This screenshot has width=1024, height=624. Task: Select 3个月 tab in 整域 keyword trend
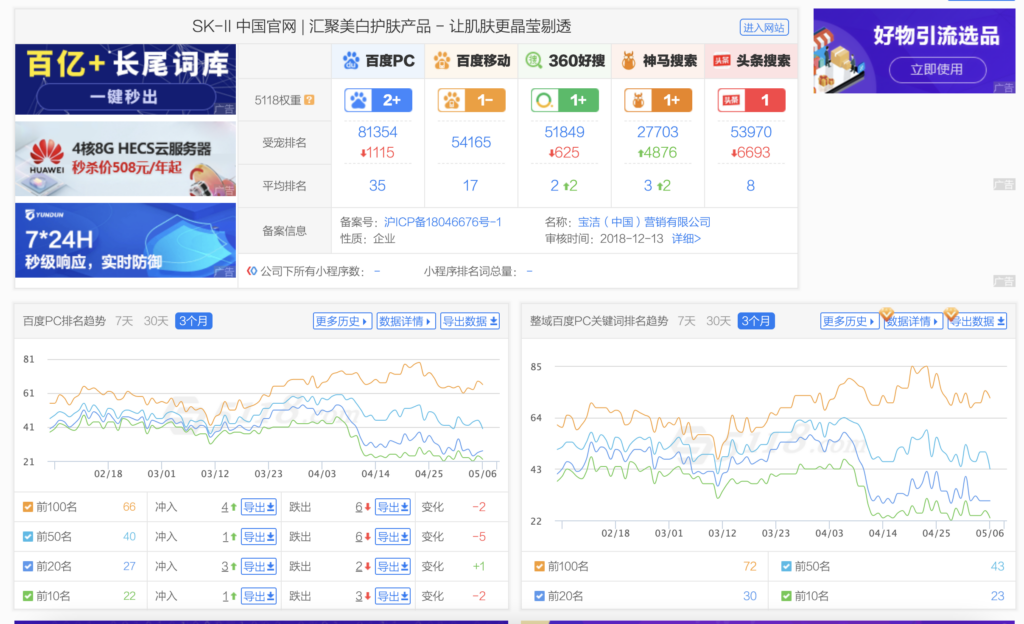pyautogui.click(x=756, y=321)
